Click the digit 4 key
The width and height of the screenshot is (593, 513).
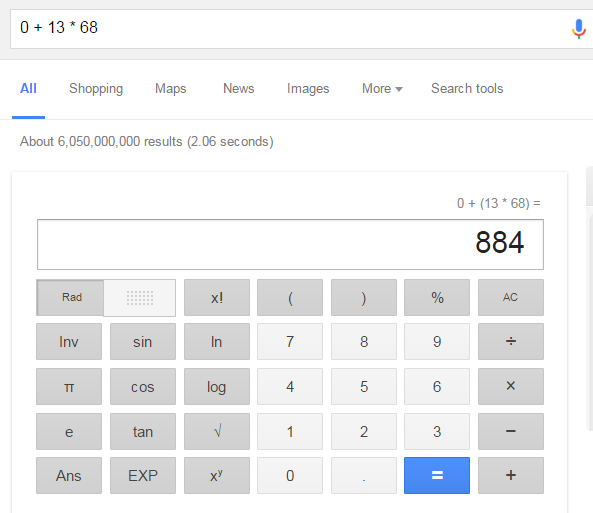[x=290, y=387]
